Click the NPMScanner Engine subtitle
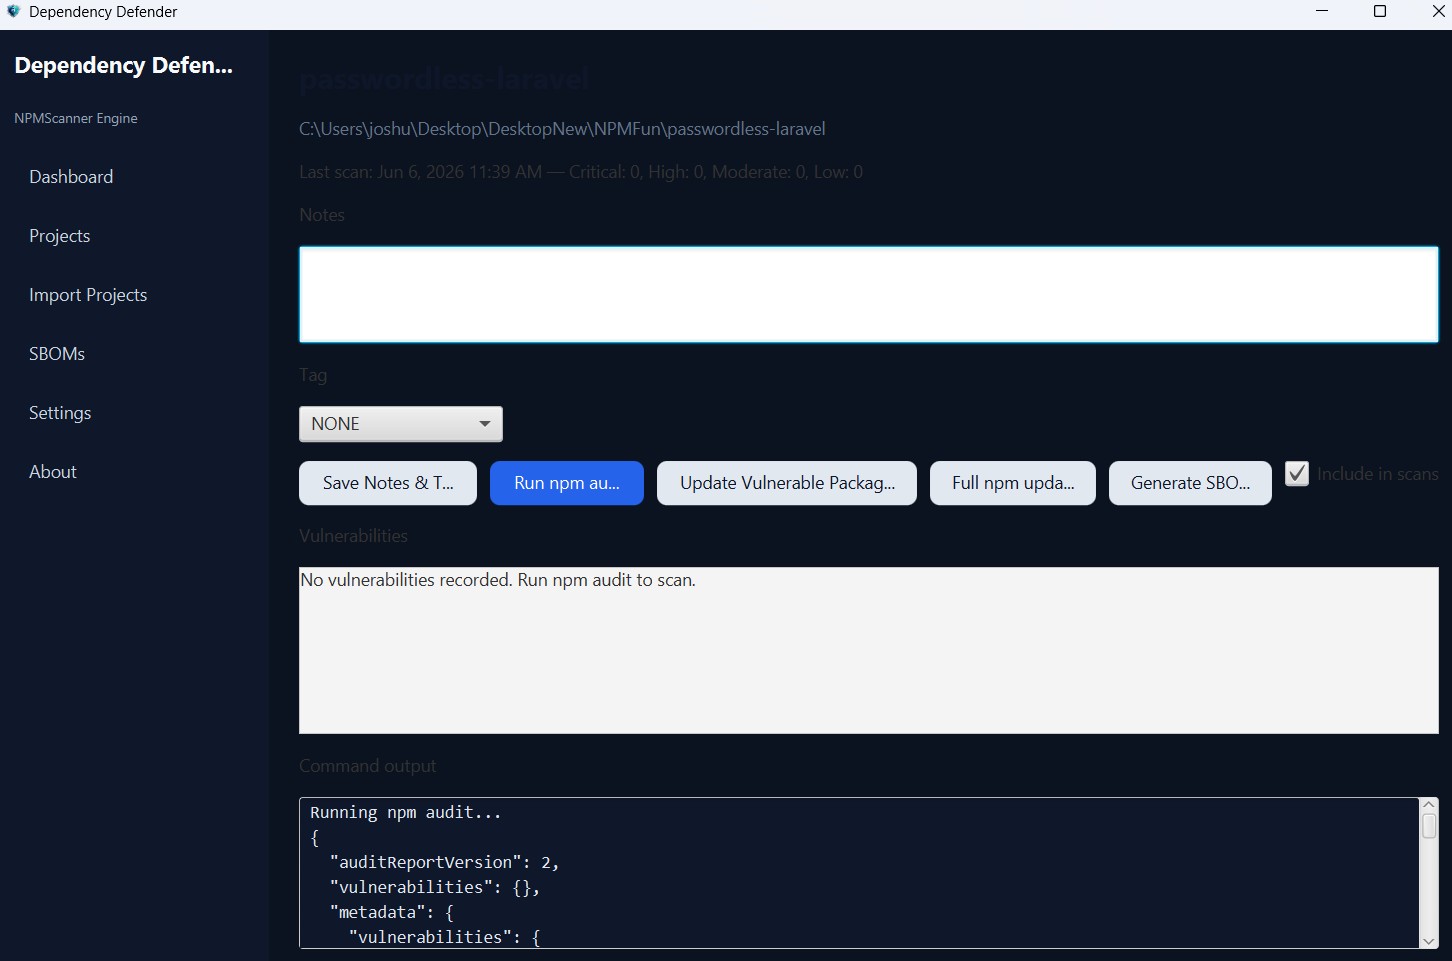This screenshot has width=1452, height=961. tap(76, 118)
